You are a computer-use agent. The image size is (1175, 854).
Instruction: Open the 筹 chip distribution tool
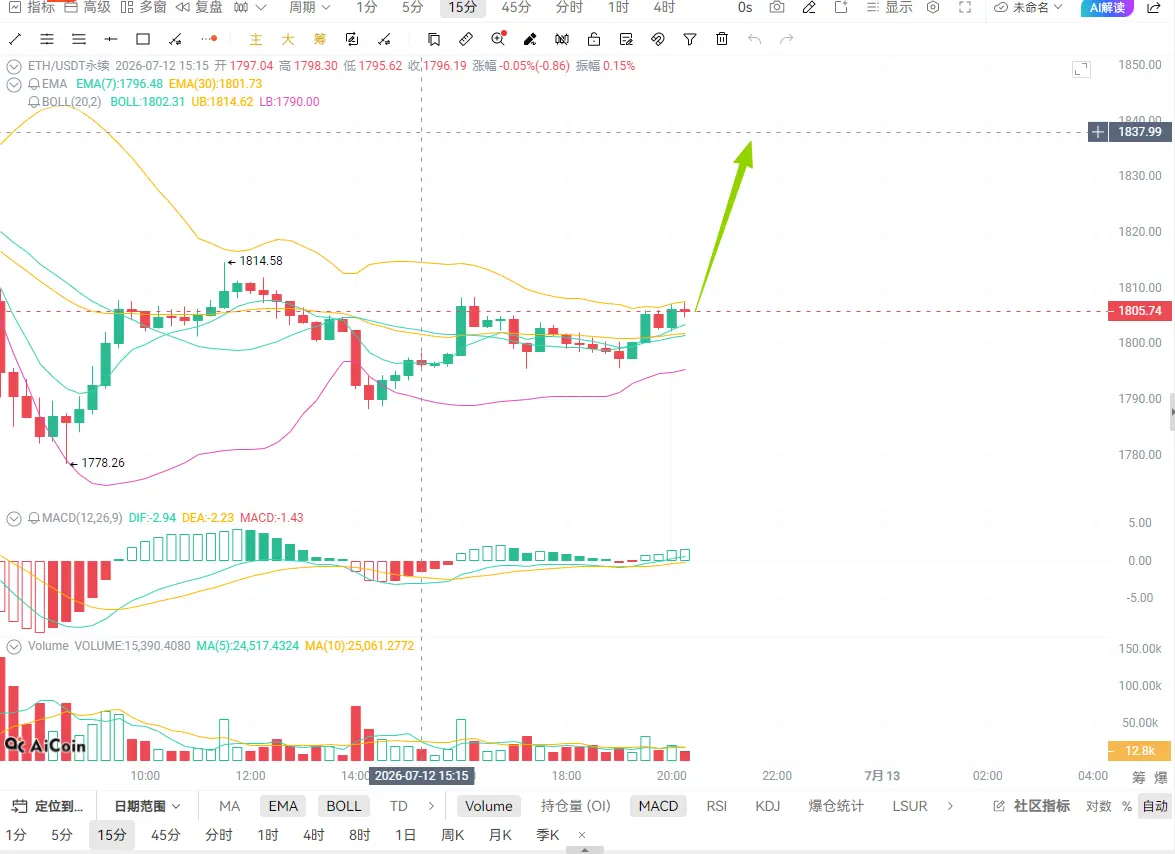point(320,39)
